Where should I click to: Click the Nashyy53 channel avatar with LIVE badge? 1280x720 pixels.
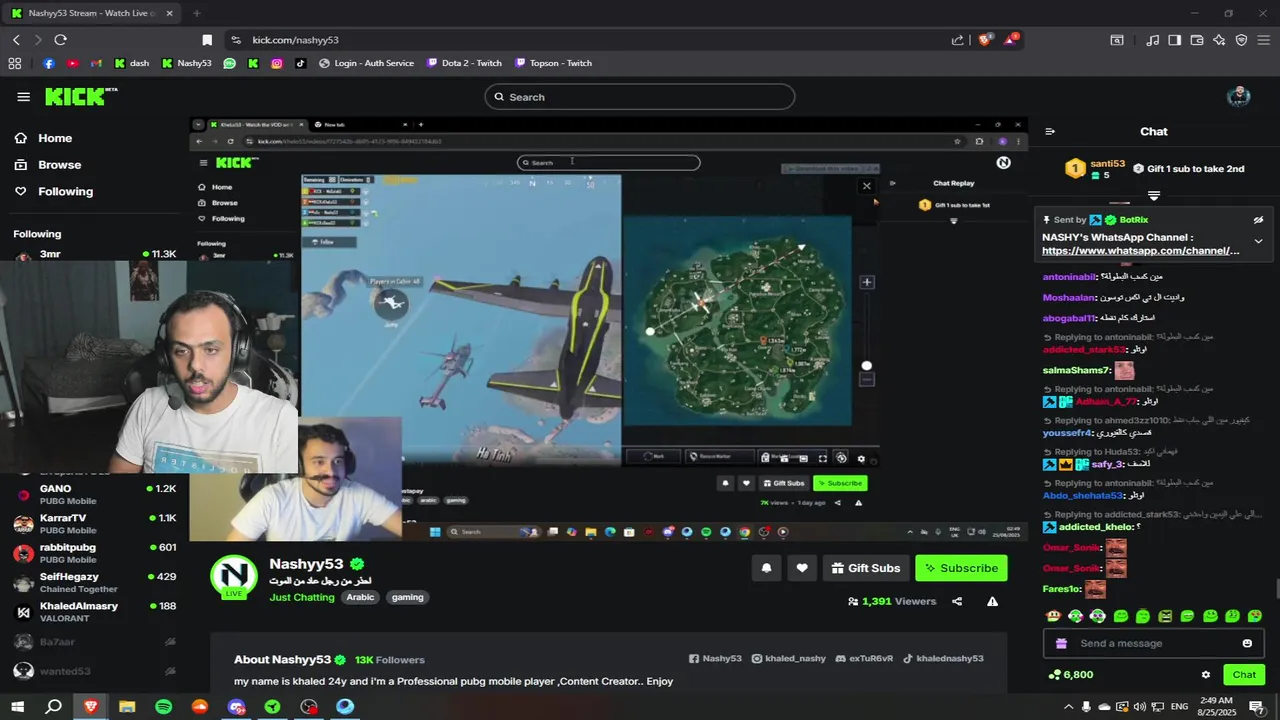[x=234, y=577]
